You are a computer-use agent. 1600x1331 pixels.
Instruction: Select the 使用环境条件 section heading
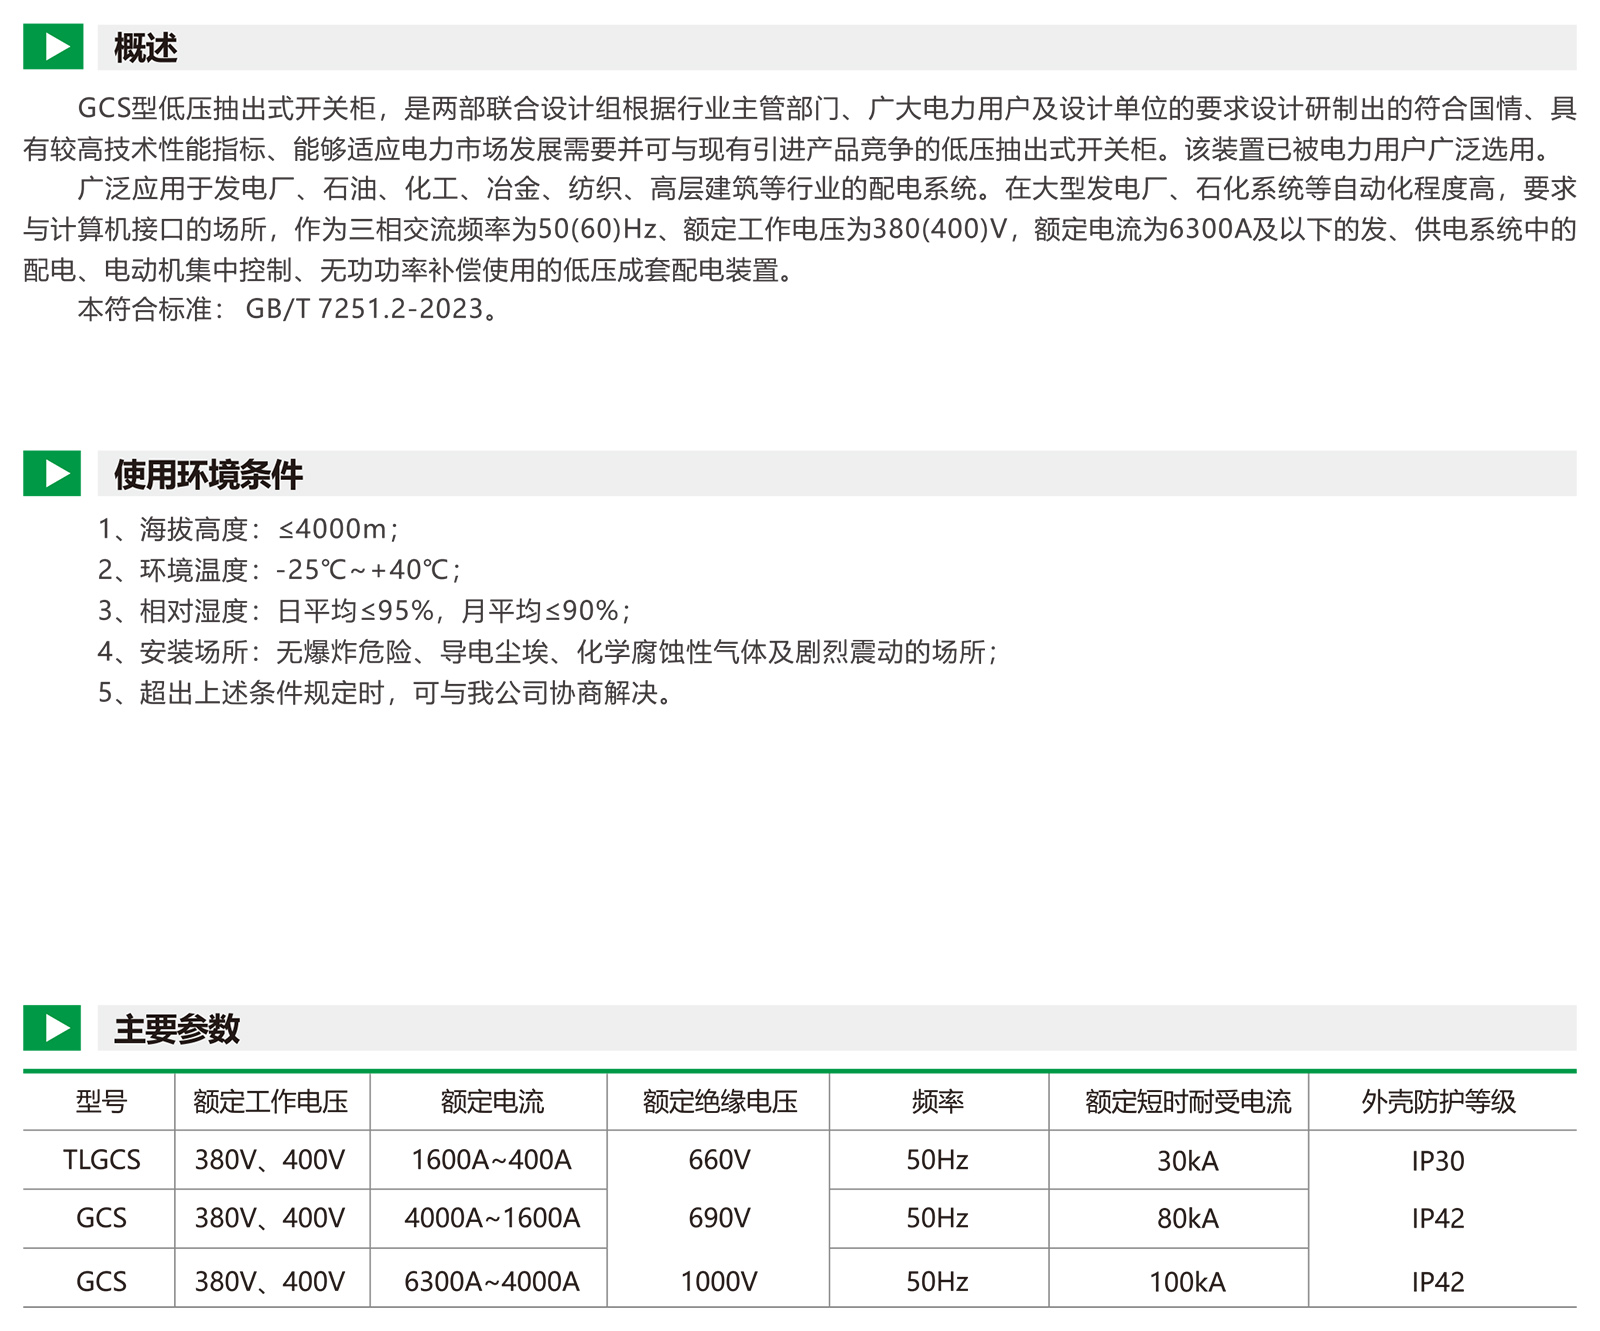tap(208, 475)
